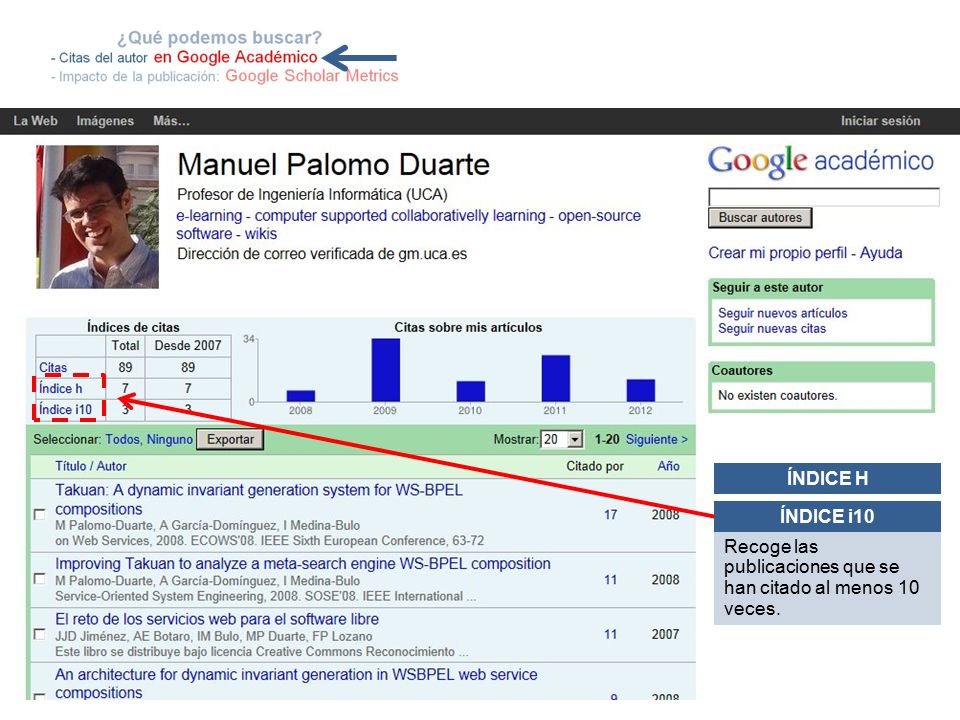Click Iniciar sesión link
The width and height of the screenshot is (960, 720).
click(880, 121)
